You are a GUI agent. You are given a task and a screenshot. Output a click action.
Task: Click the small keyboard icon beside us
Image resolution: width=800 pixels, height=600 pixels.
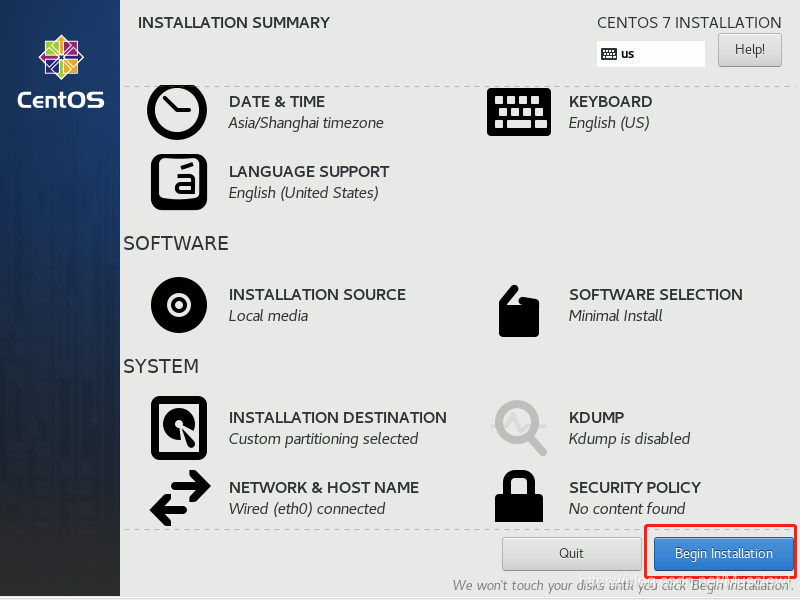point(609,54)
